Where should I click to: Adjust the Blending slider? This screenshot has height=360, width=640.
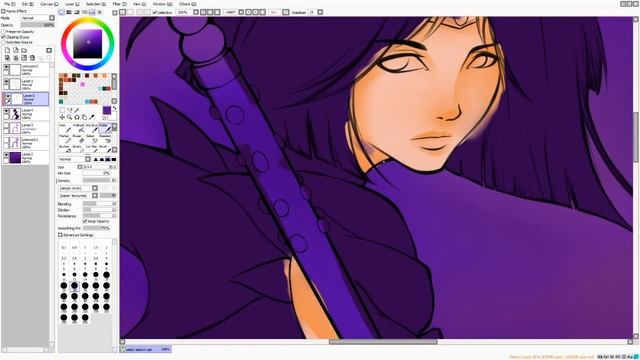(x=100, y=204)
